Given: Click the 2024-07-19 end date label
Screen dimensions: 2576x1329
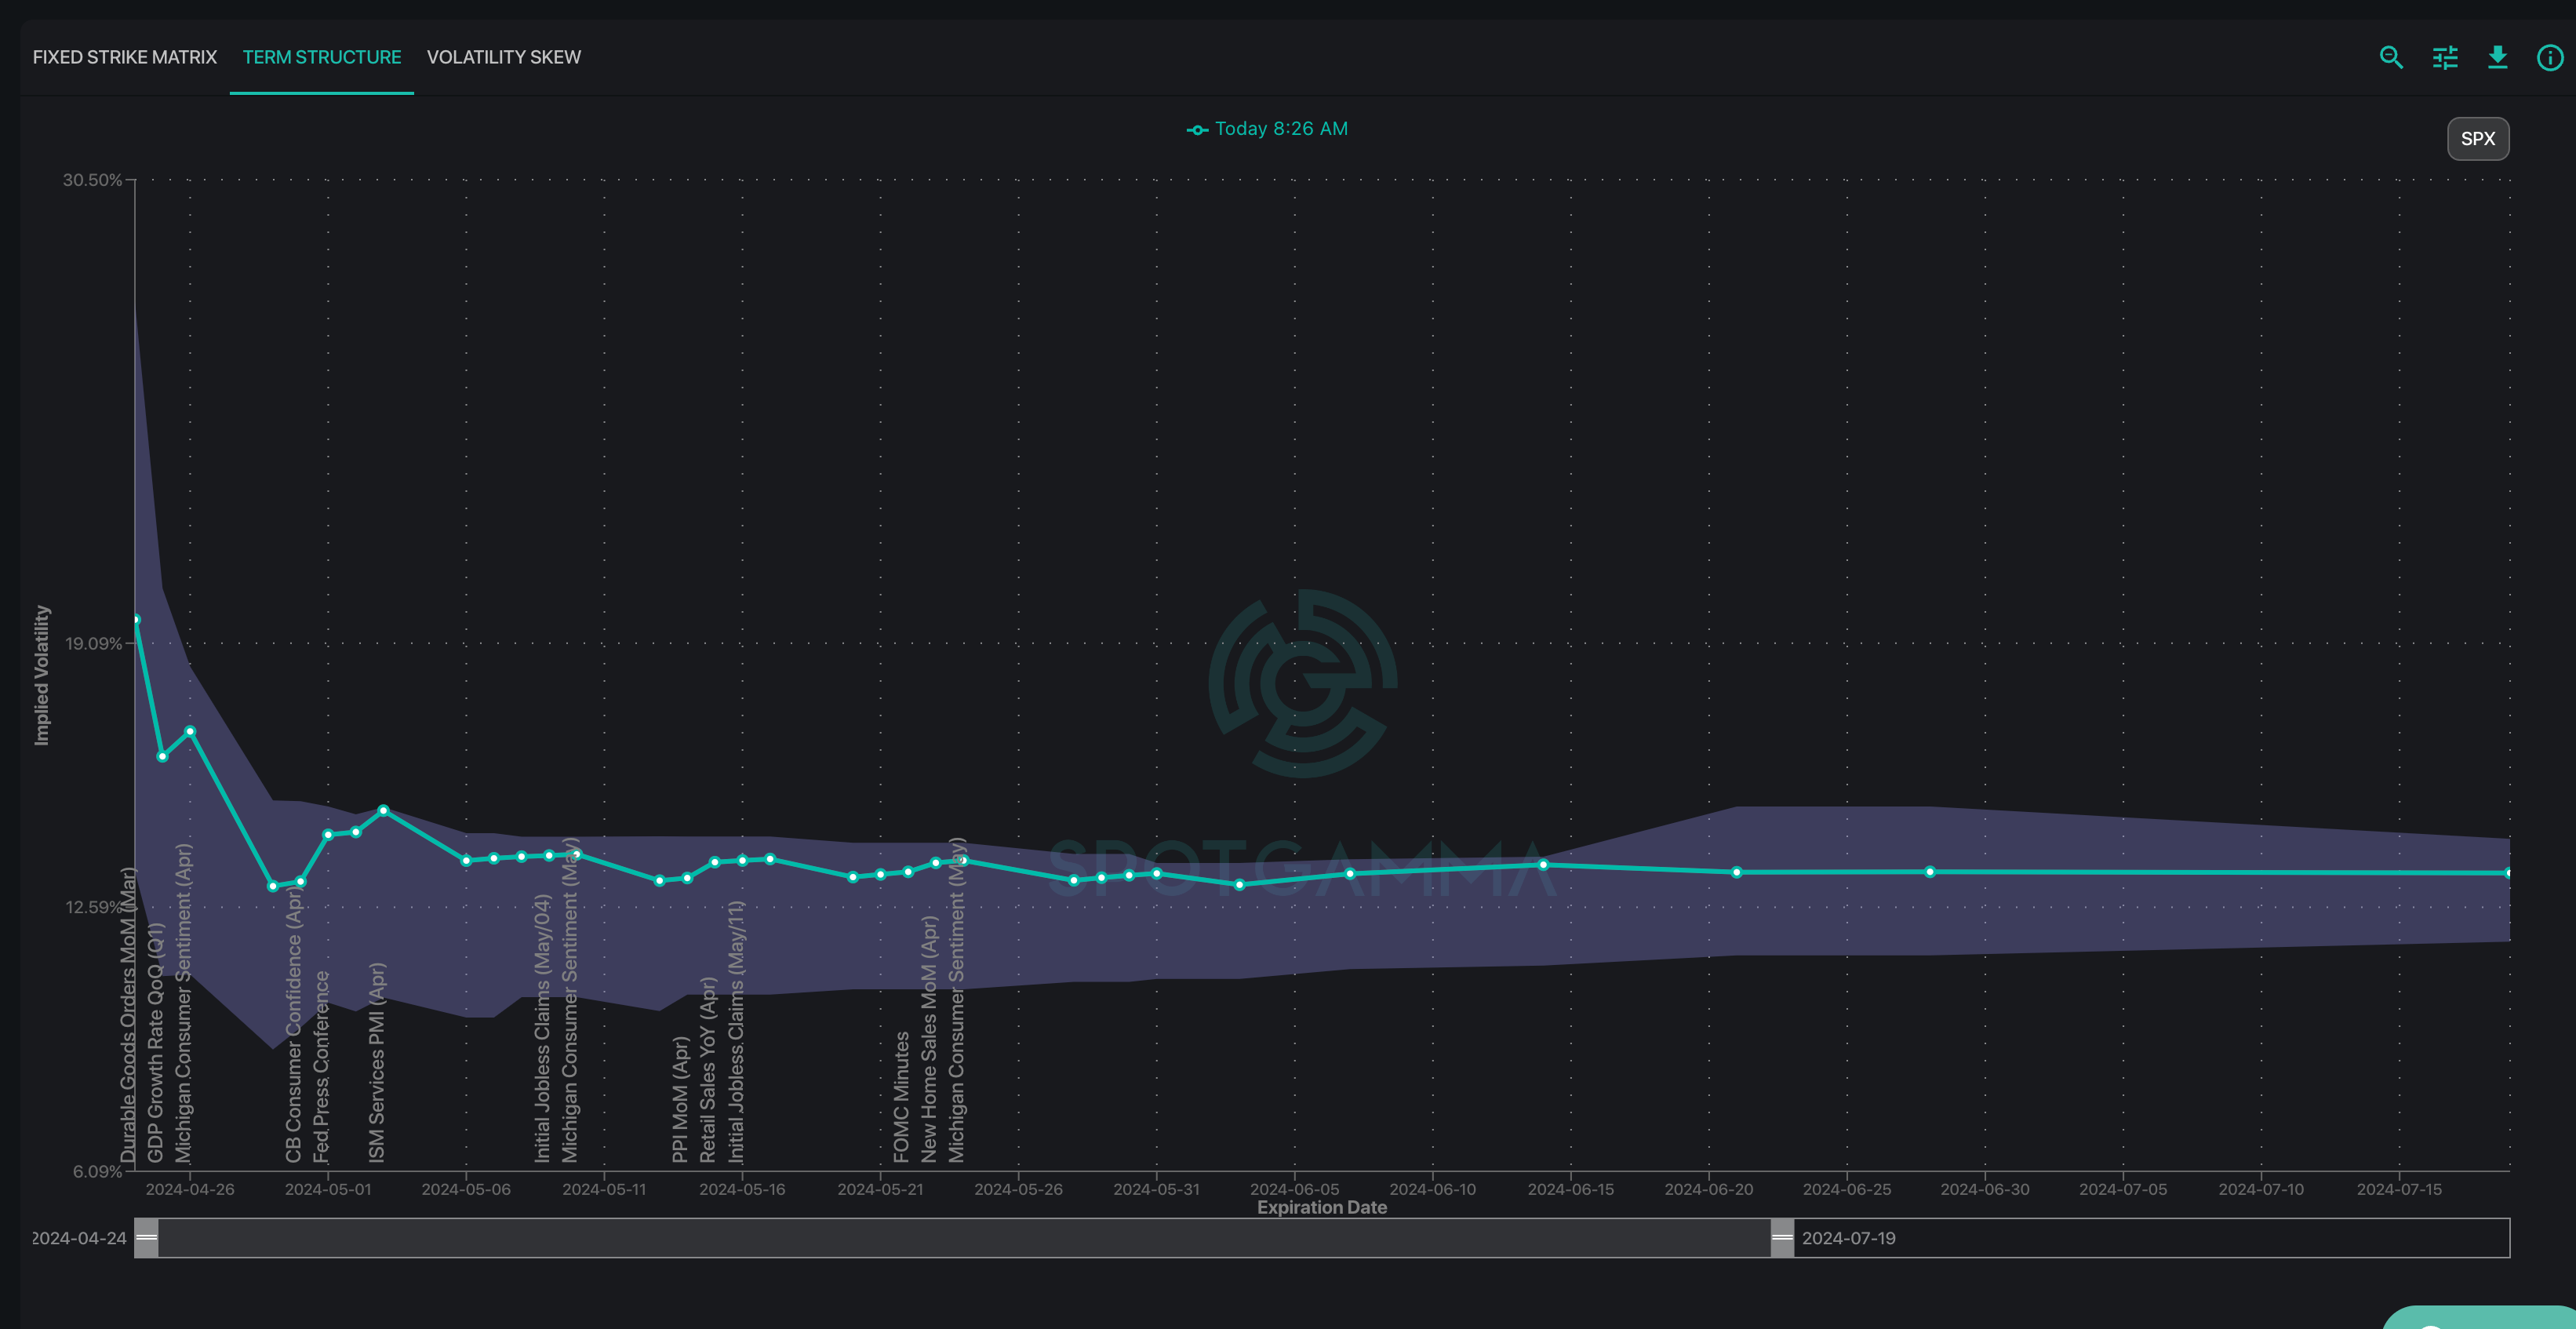Looking at the screenshot, I should click(1848, 1238).
